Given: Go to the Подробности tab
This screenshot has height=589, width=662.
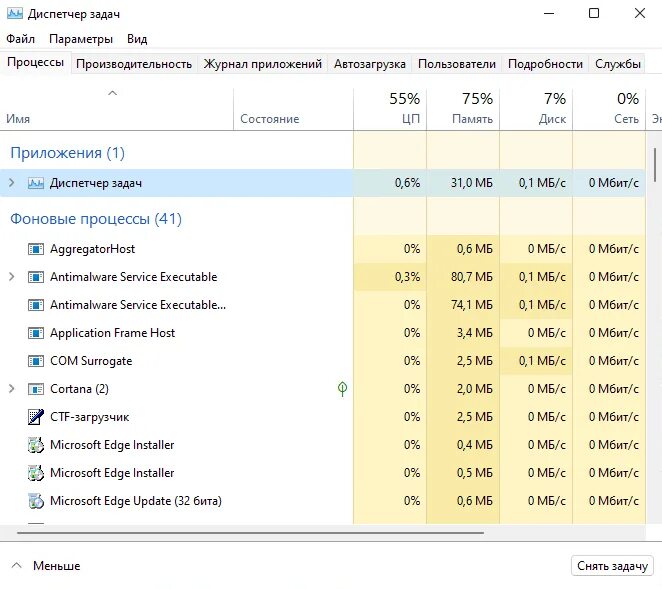Looking at the screenshot, I should 545,64.
